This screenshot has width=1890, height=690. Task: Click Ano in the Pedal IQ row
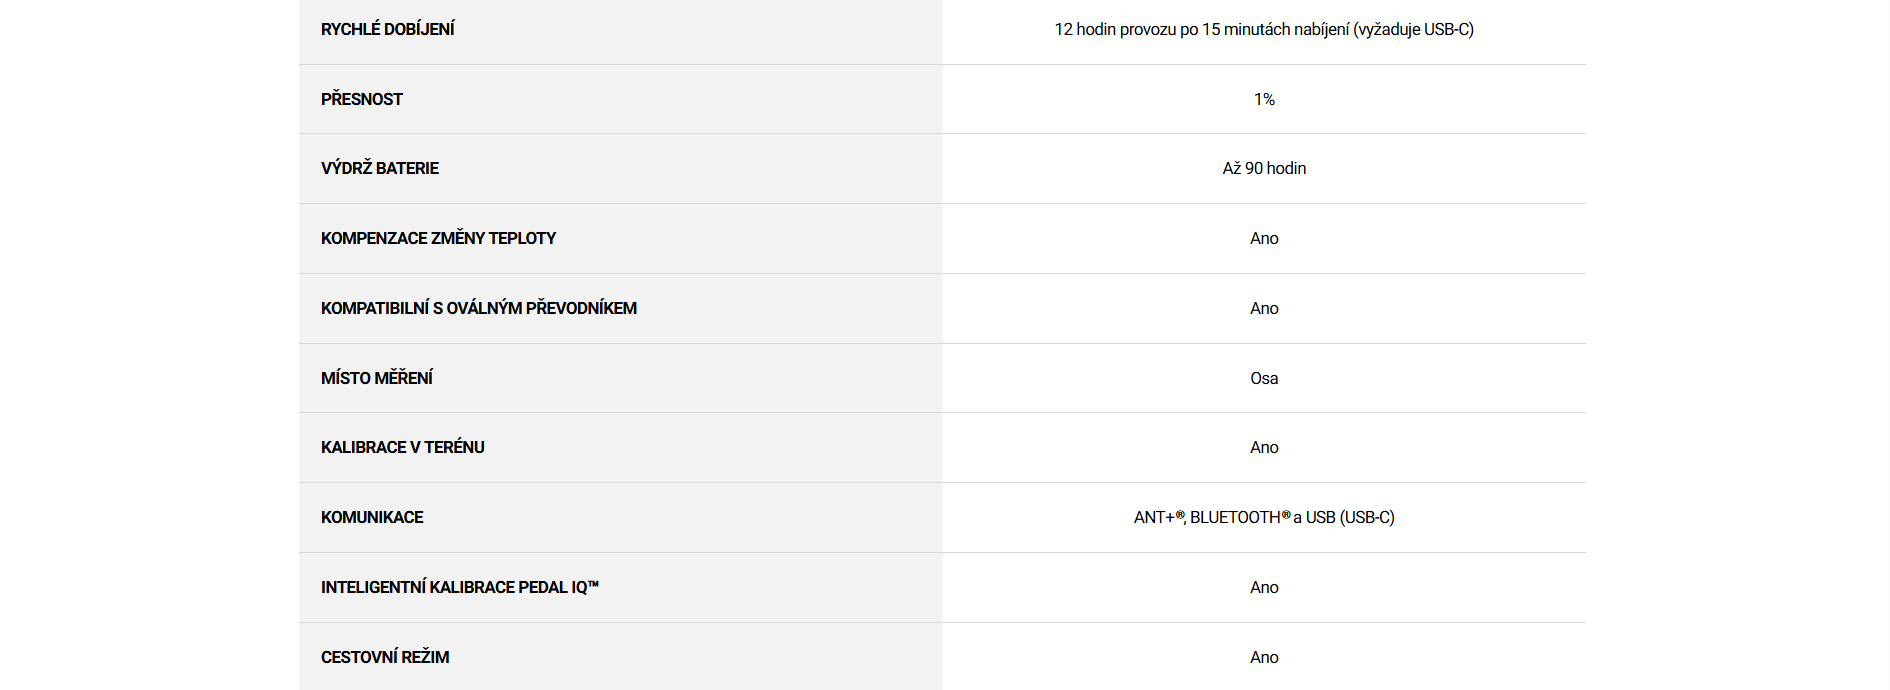1264,587
